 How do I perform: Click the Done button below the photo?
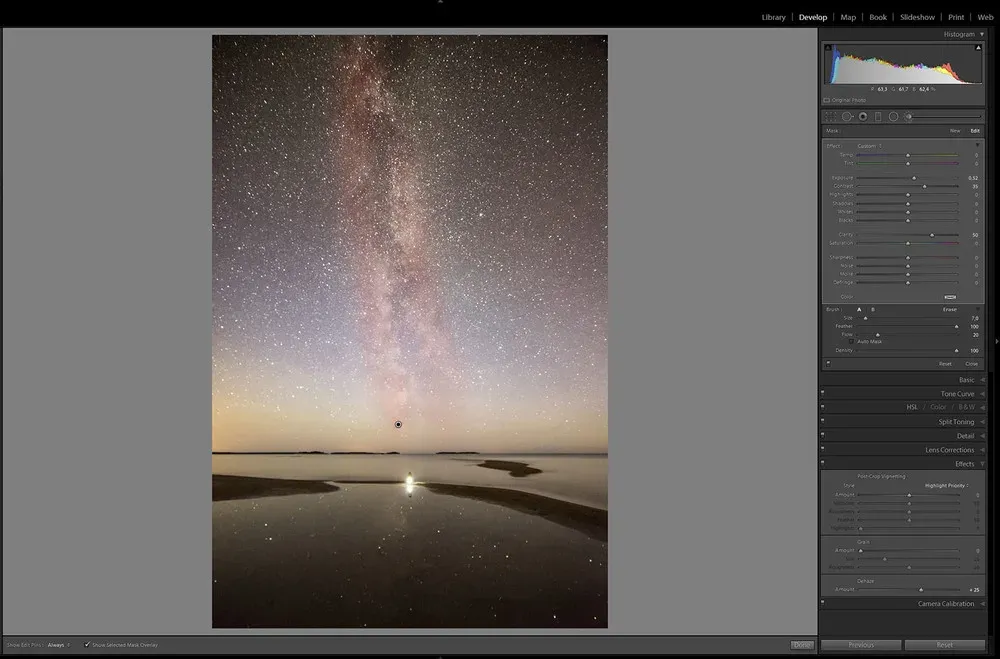tap(802, 645)
